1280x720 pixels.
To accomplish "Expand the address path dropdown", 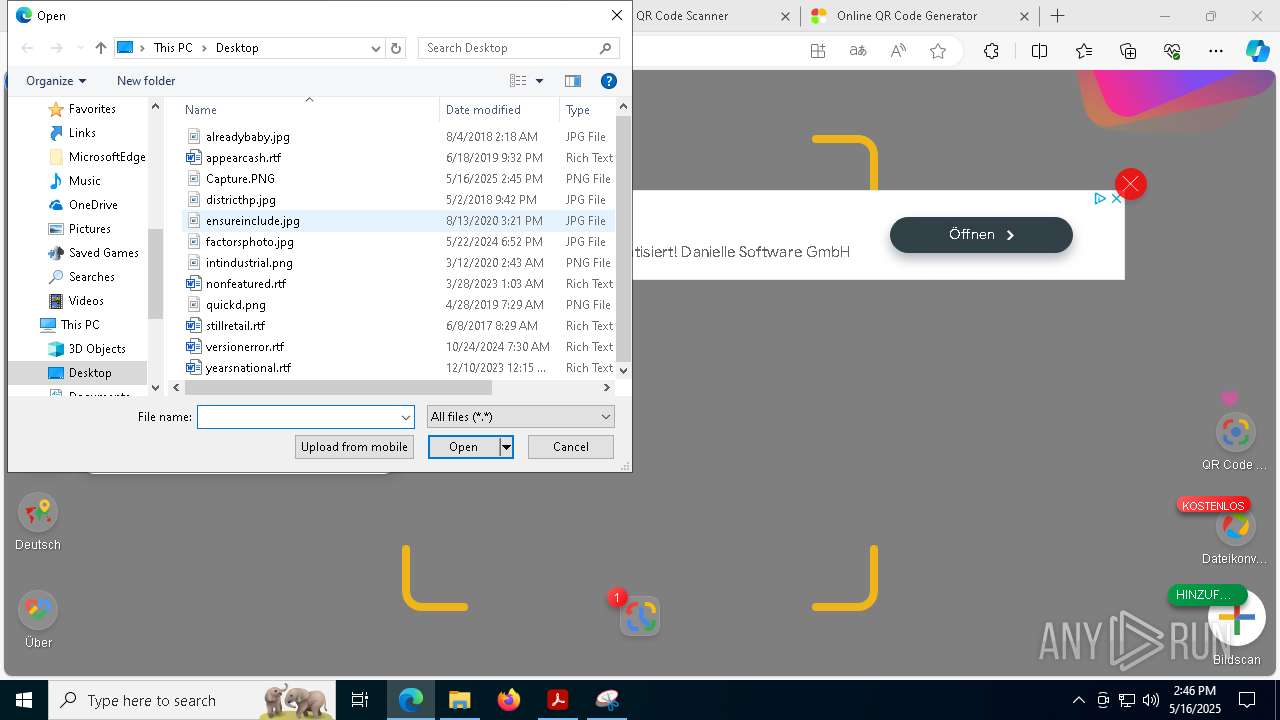I will point(376,48).
